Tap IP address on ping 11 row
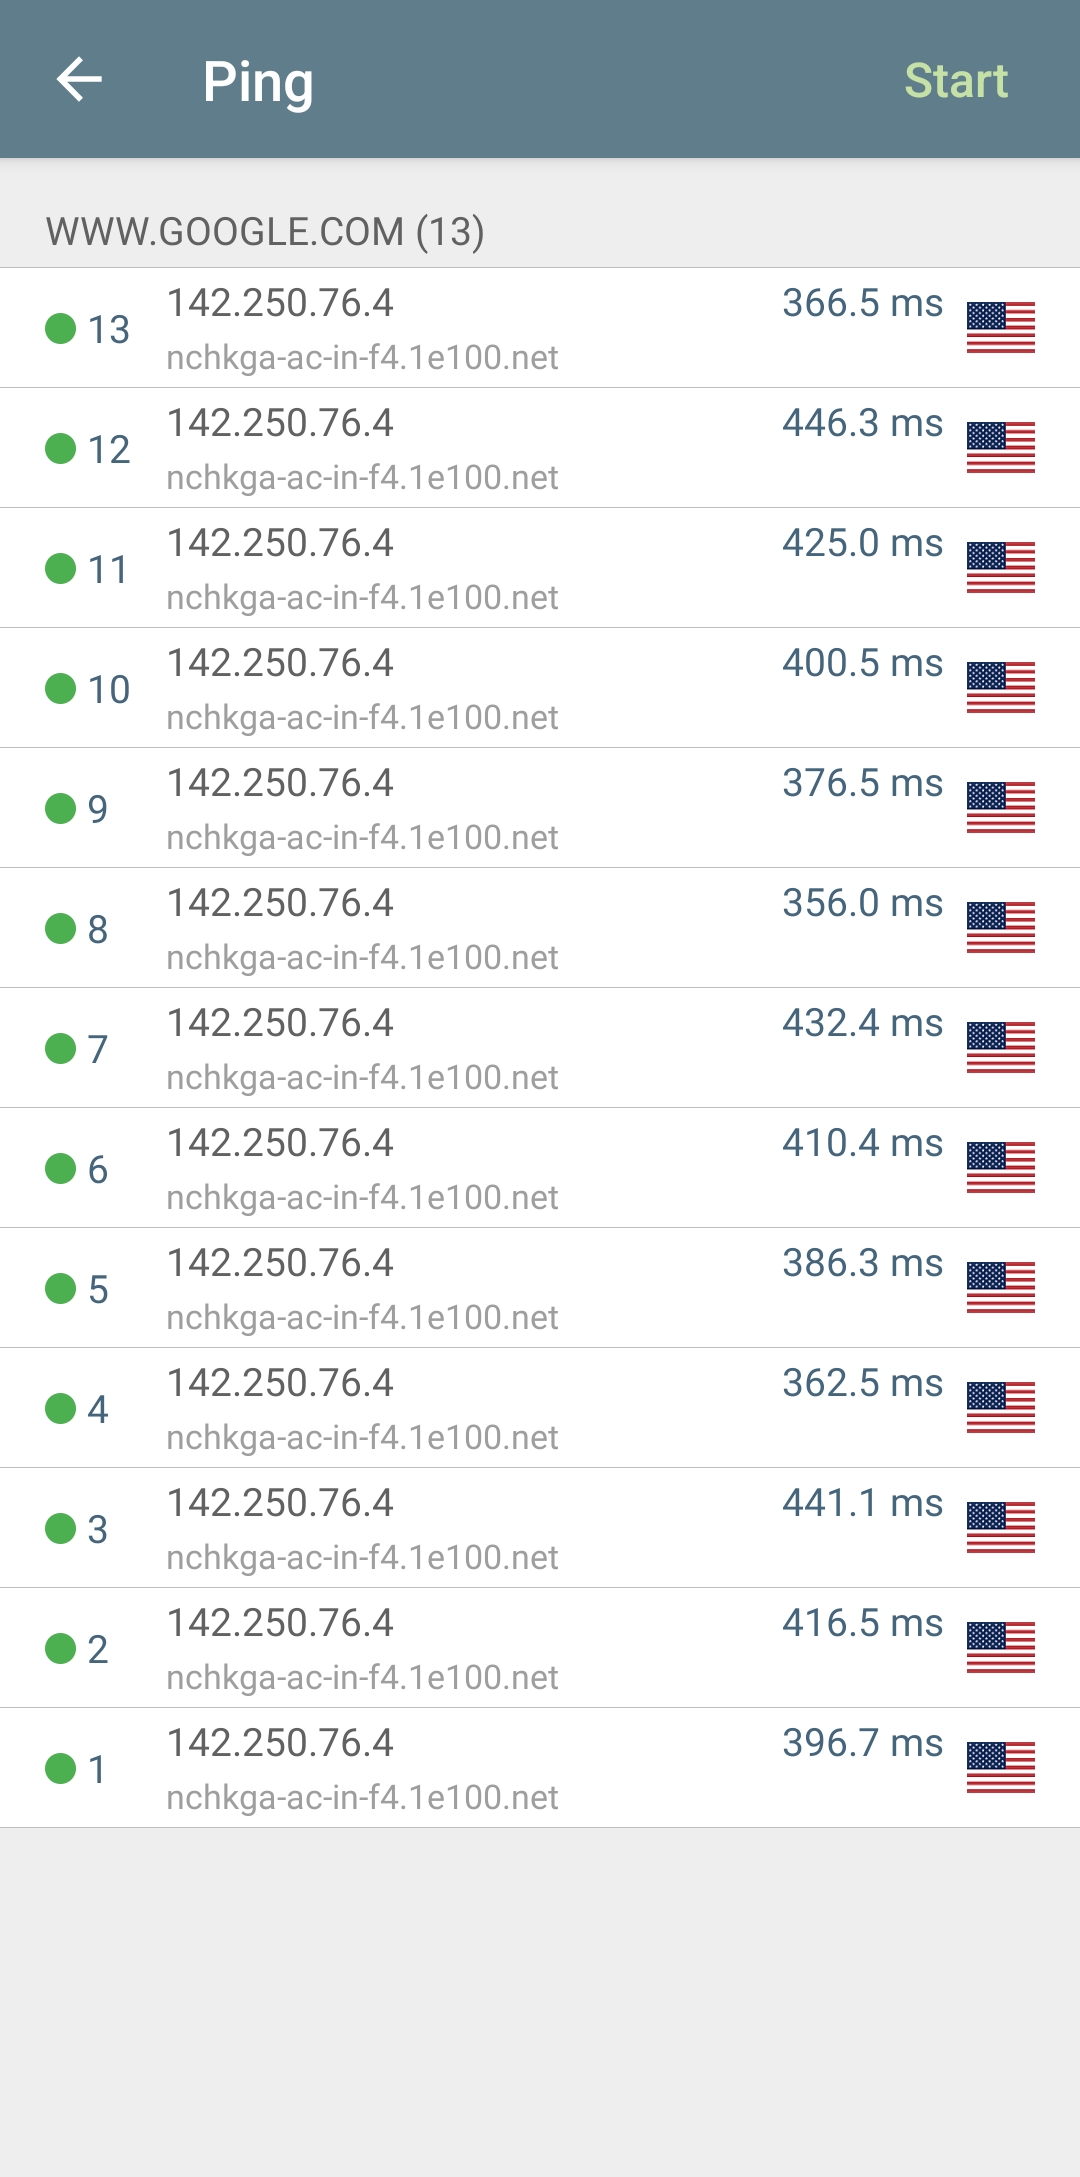The image size is (1080, 2177). pyautogui.click(x=280, y=543)
